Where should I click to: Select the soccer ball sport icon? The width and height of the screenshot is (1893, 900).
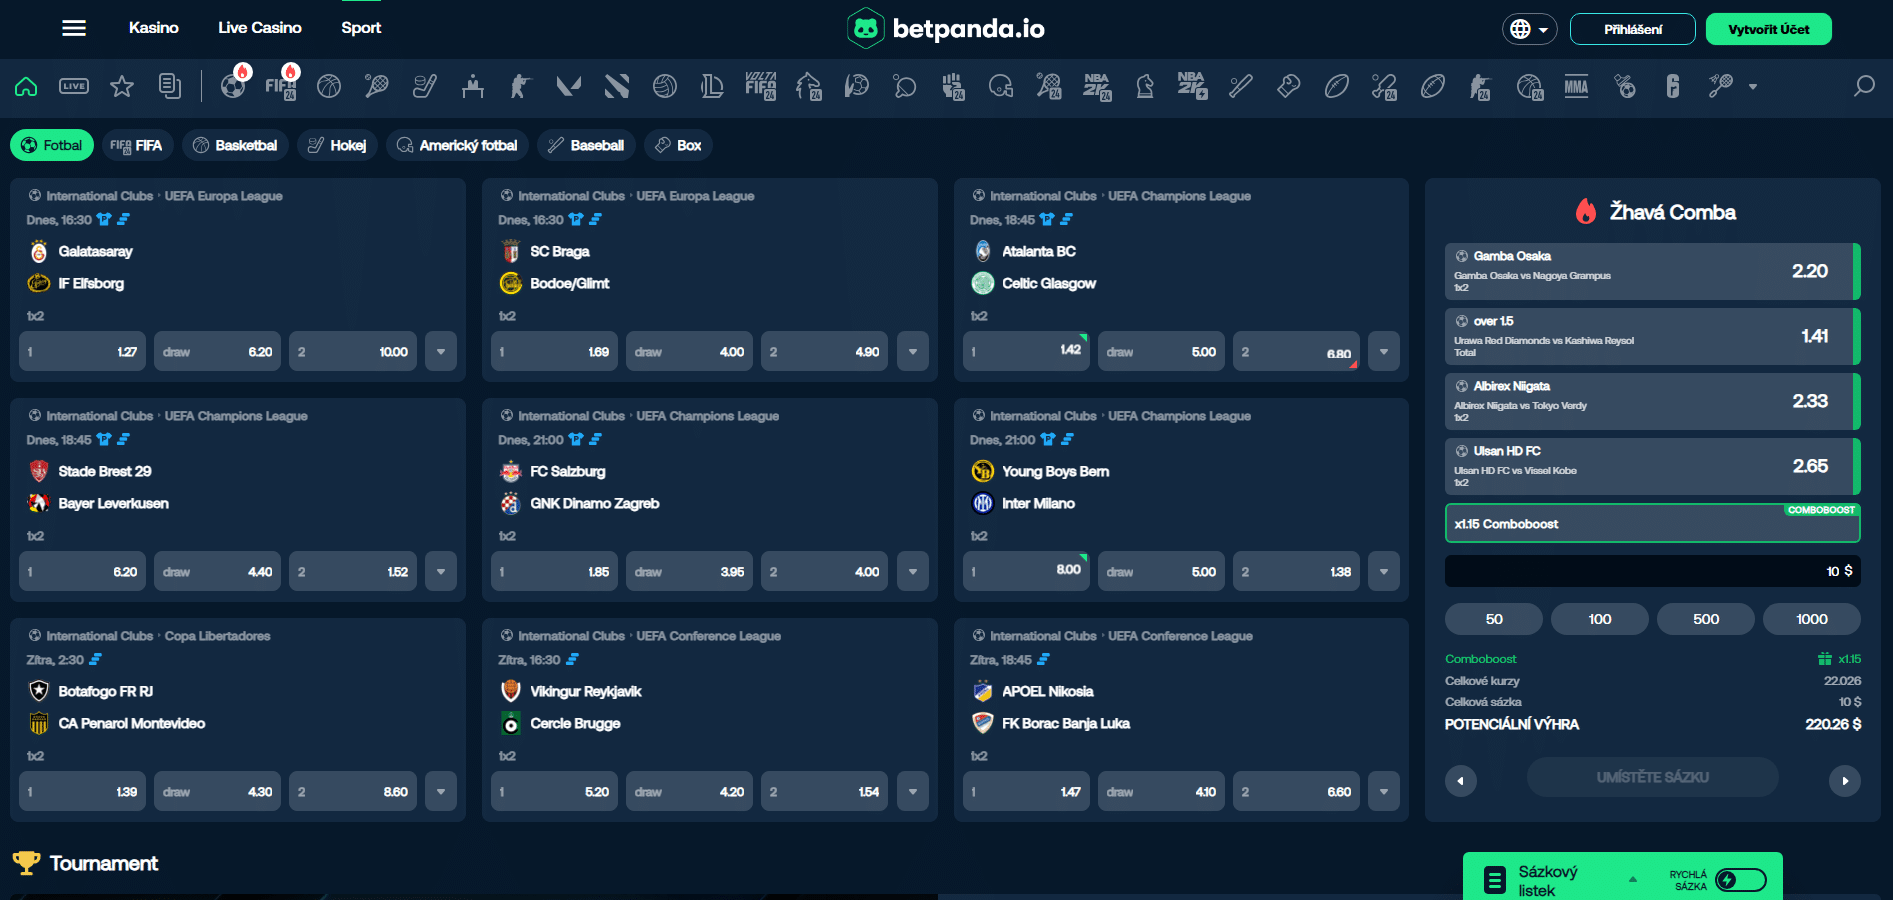(x=233, y=87)
